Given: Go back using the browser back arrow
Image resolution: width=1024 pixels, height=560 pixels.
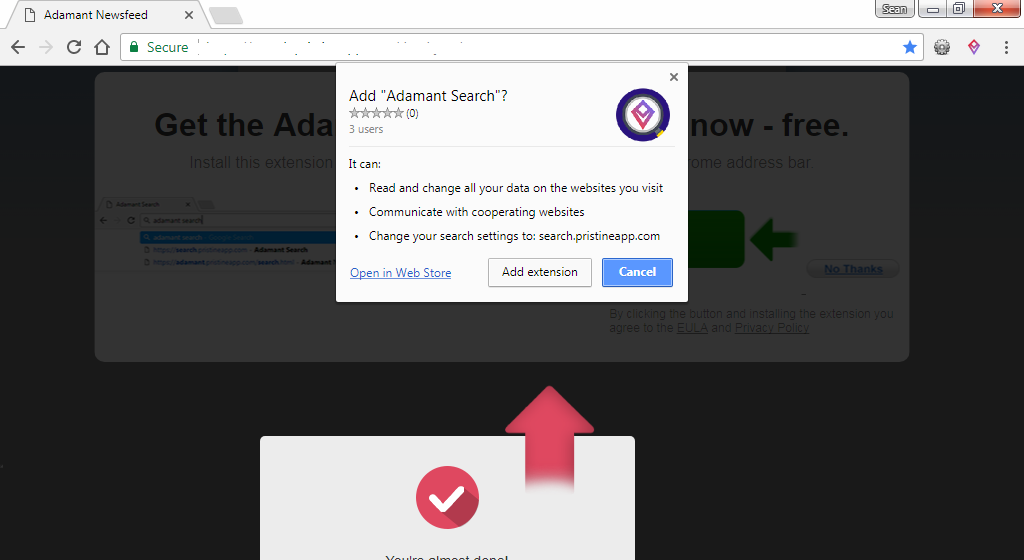Looking at the screenshot, I should pyautogui.click(x=18, y=47).
